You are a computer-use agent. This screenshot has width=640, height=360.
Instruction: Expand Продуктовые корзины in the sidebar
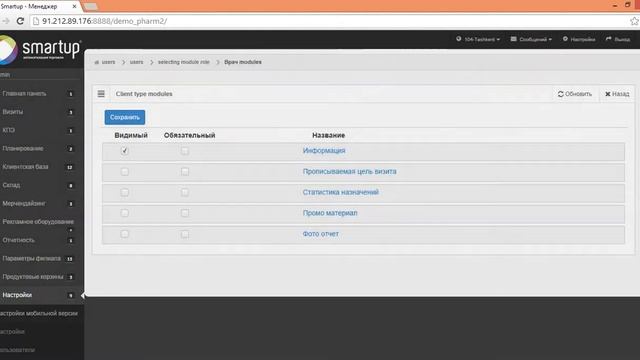pyautogui.click(x=39, y=277)
